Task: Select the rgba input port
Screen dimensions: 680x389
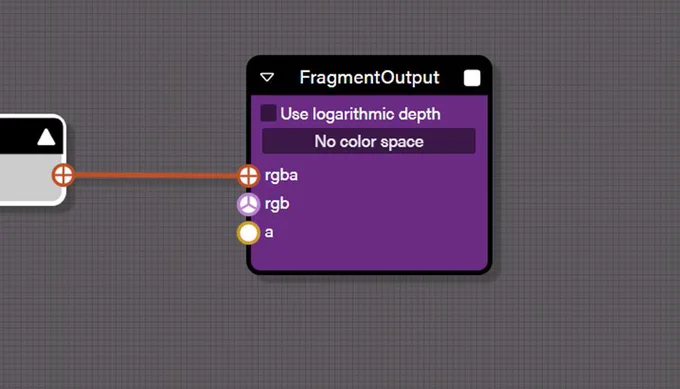Action: 248,176
